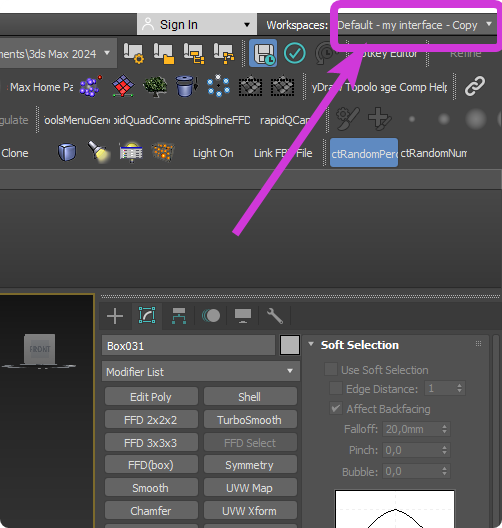Select the medium soft brush dot

click(x=444, y=119)
